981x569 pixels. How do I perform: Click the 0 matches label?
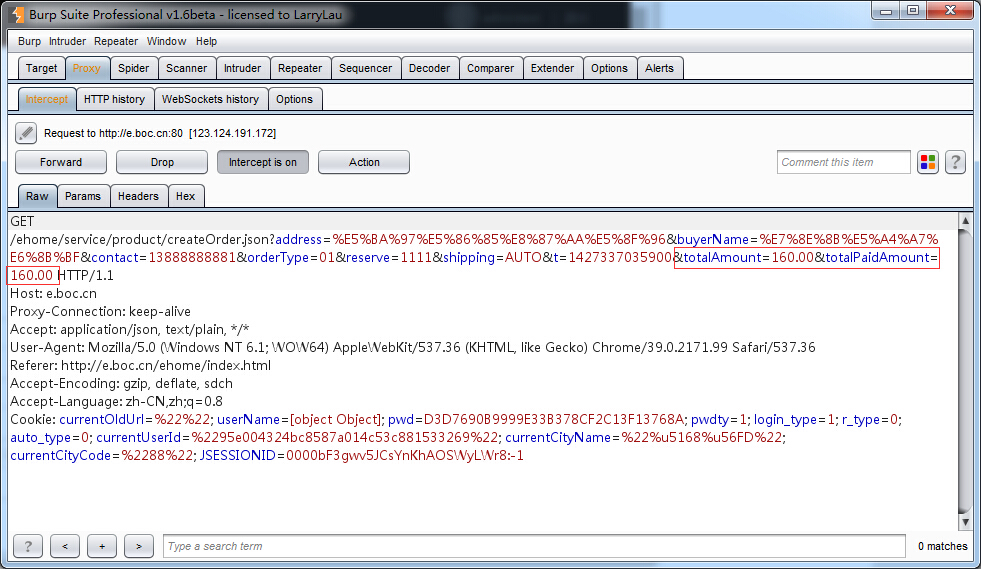(942, 546)
